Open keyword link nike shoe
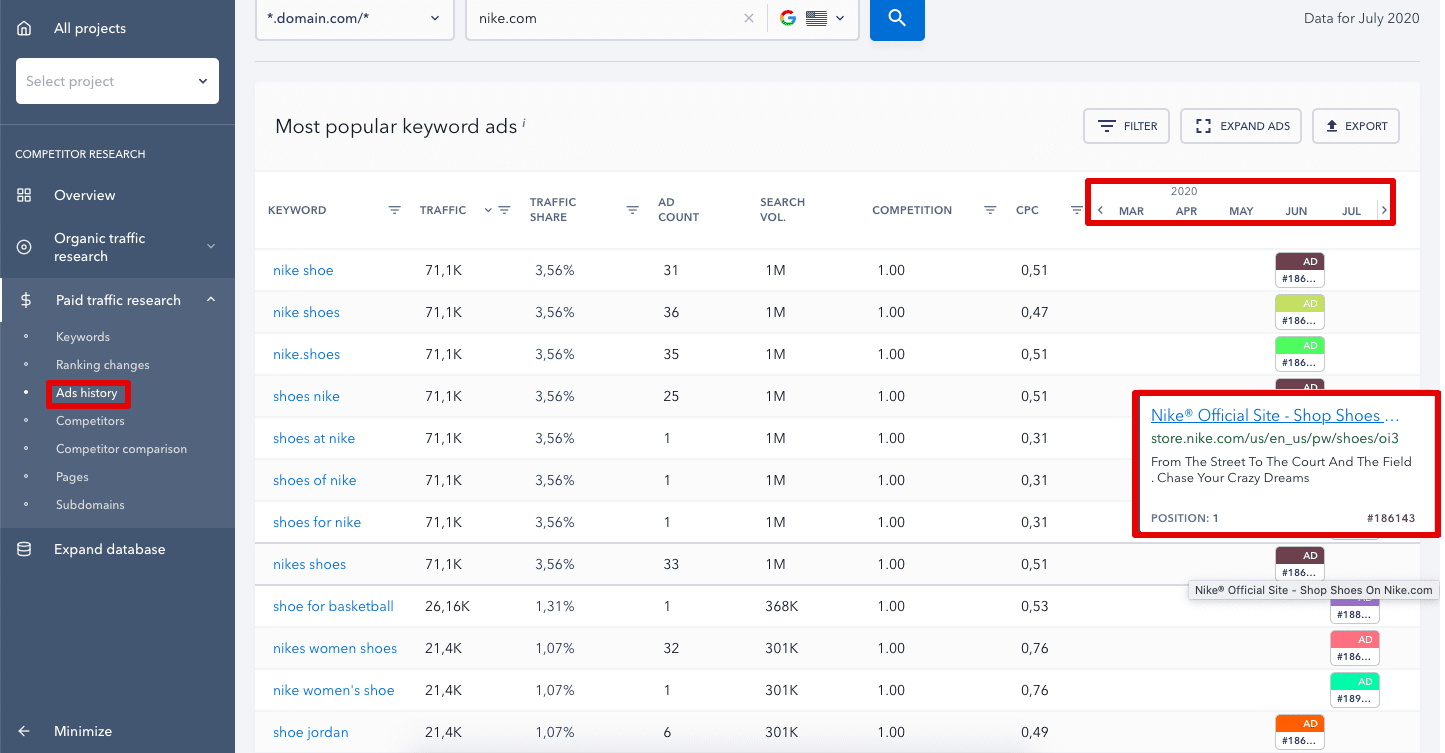The height and width of the screenshot is (753, 1445). (x=303, y=270)
